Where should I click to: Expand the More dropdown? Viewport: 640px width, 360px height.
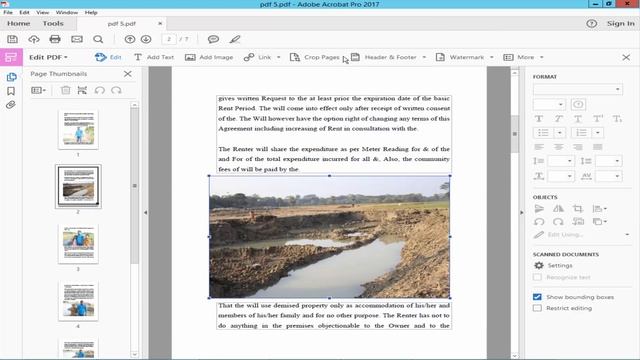pos(542,58)
